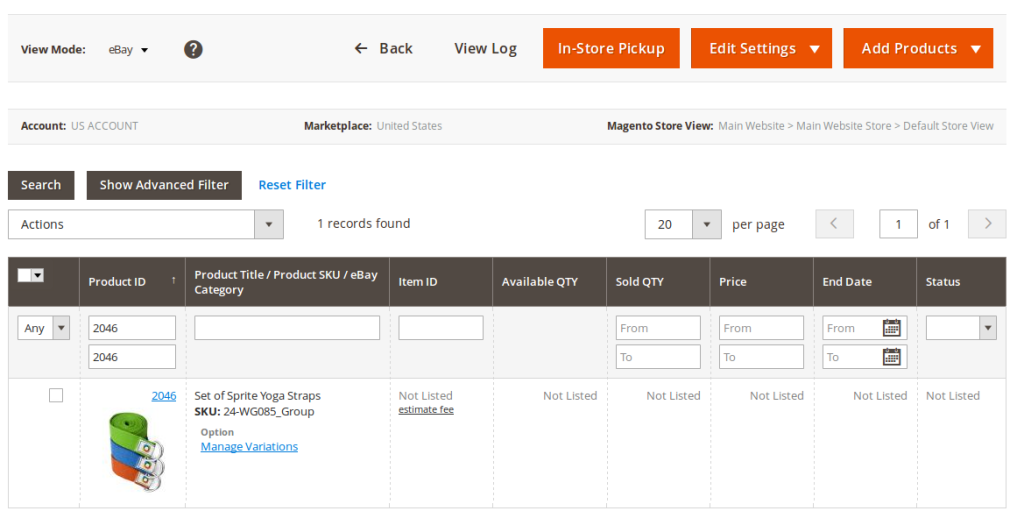The height and width of the screenshot is (511, 1024).
Task: Click the help question mark icon
Action: (193, 49)
